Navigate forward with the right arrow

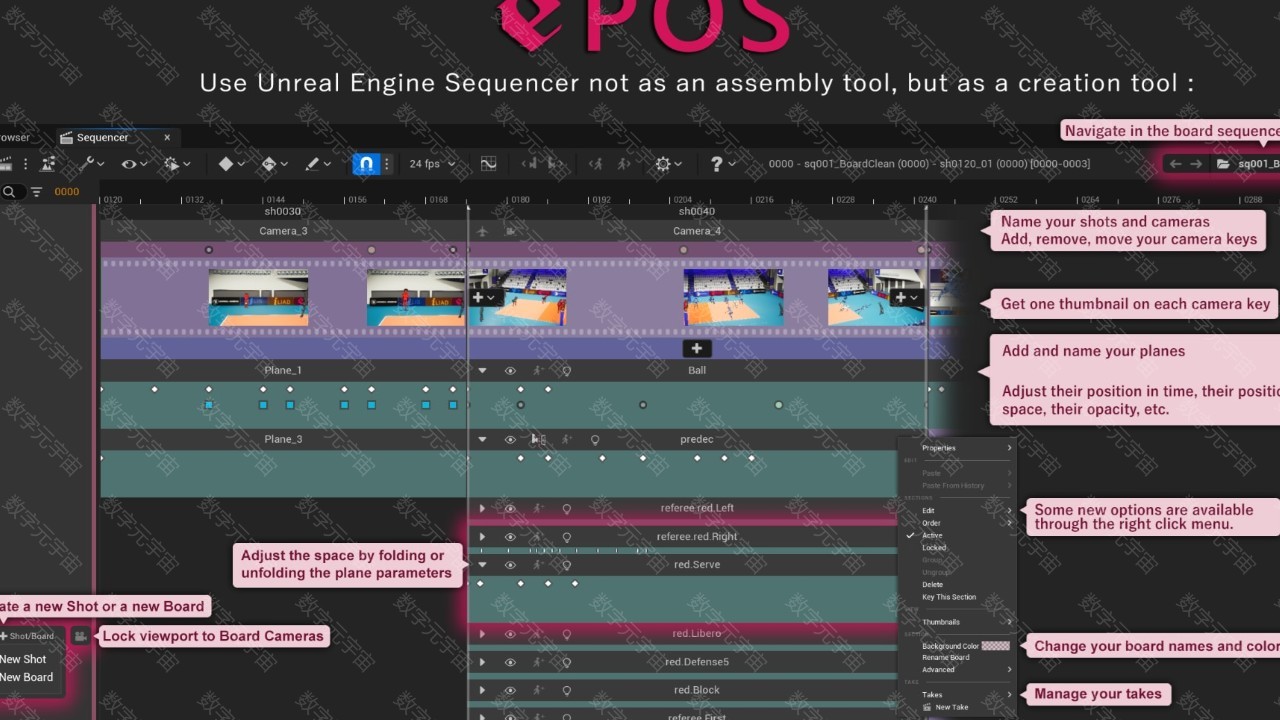click(x=1196, y=164)
